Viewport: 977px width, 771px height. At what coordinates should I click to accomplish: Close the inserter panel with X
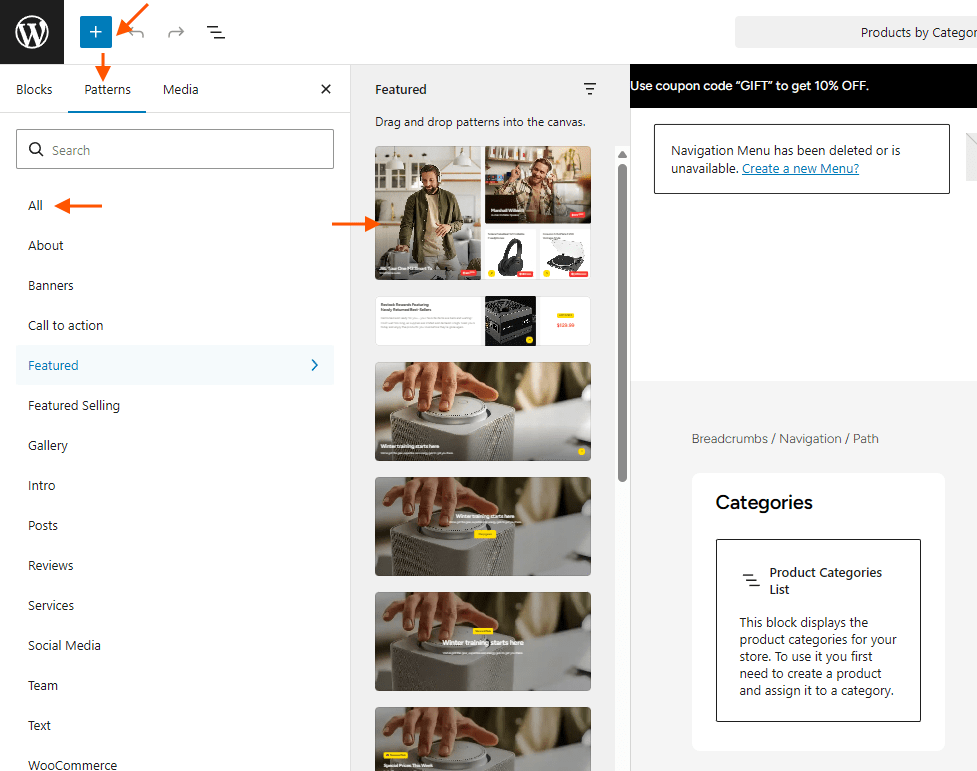coord(325,89)
